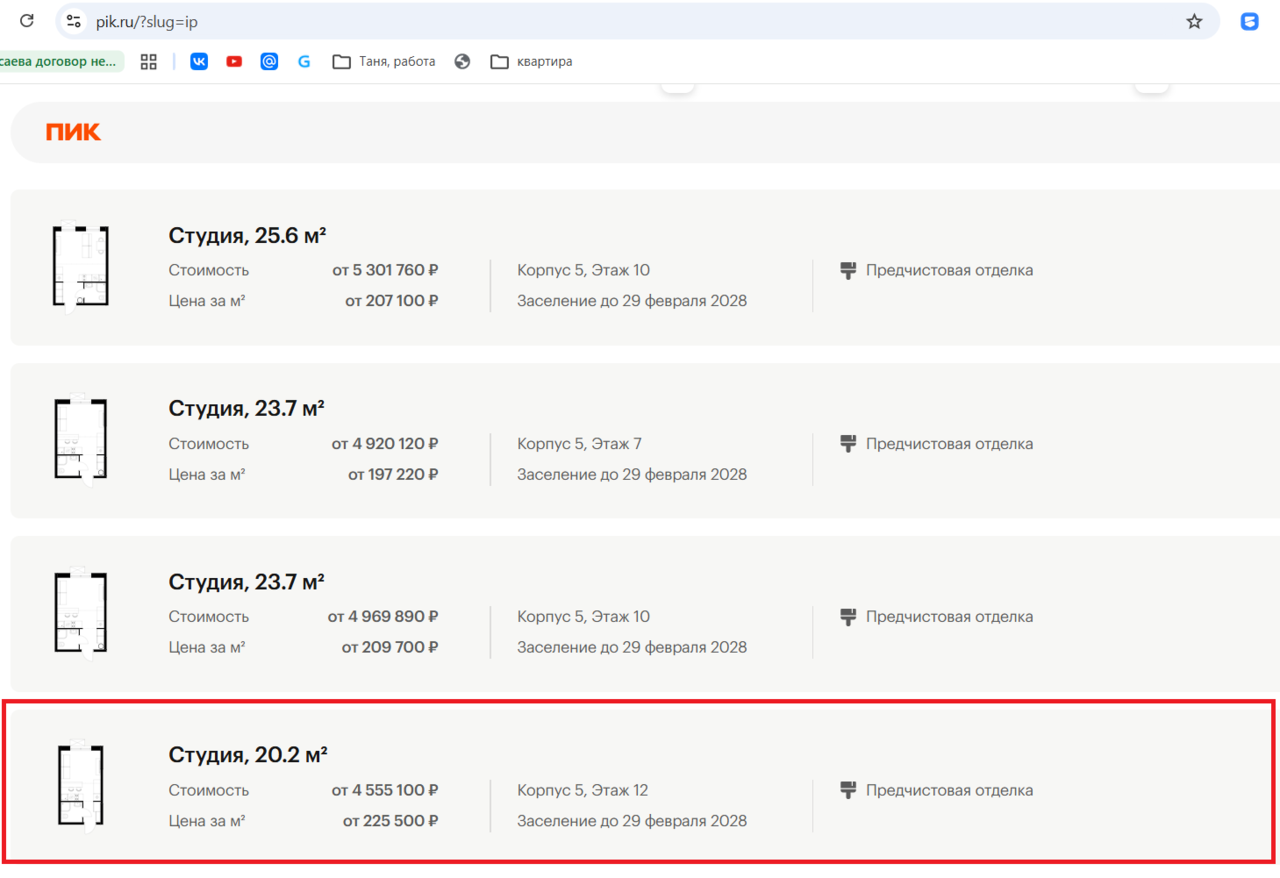The height and width of the screenshot is (878, 1280).
Task: Select the per-meter price "от 197 220 ₽"
Action: pyautogui.click(x=393, y=475)
